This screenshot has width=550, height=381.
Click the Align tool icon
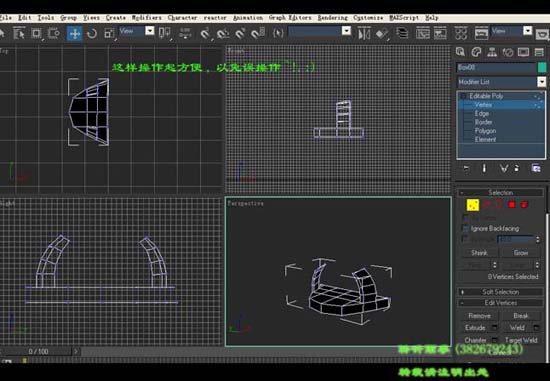coord(382,34)
